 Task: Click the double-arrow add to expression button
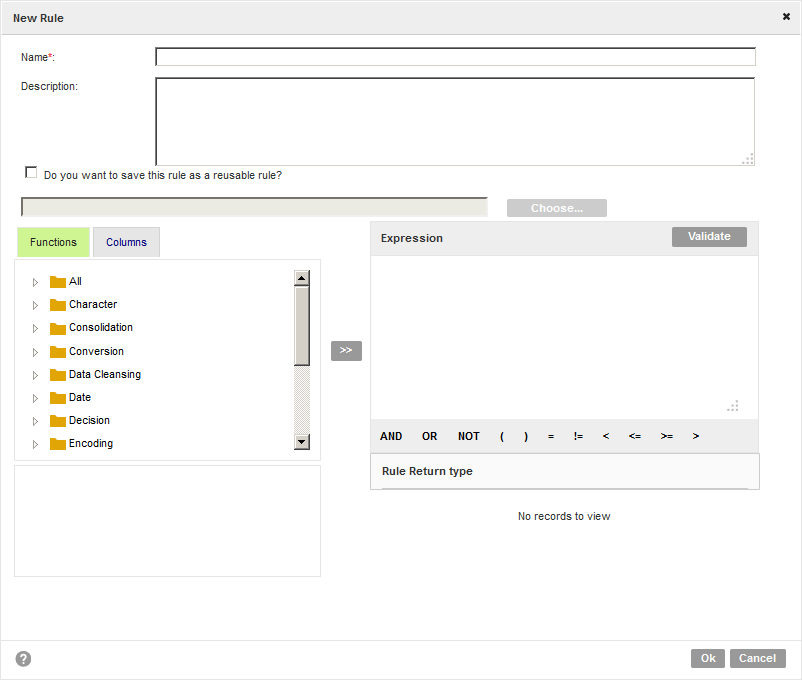click(346, 350)
